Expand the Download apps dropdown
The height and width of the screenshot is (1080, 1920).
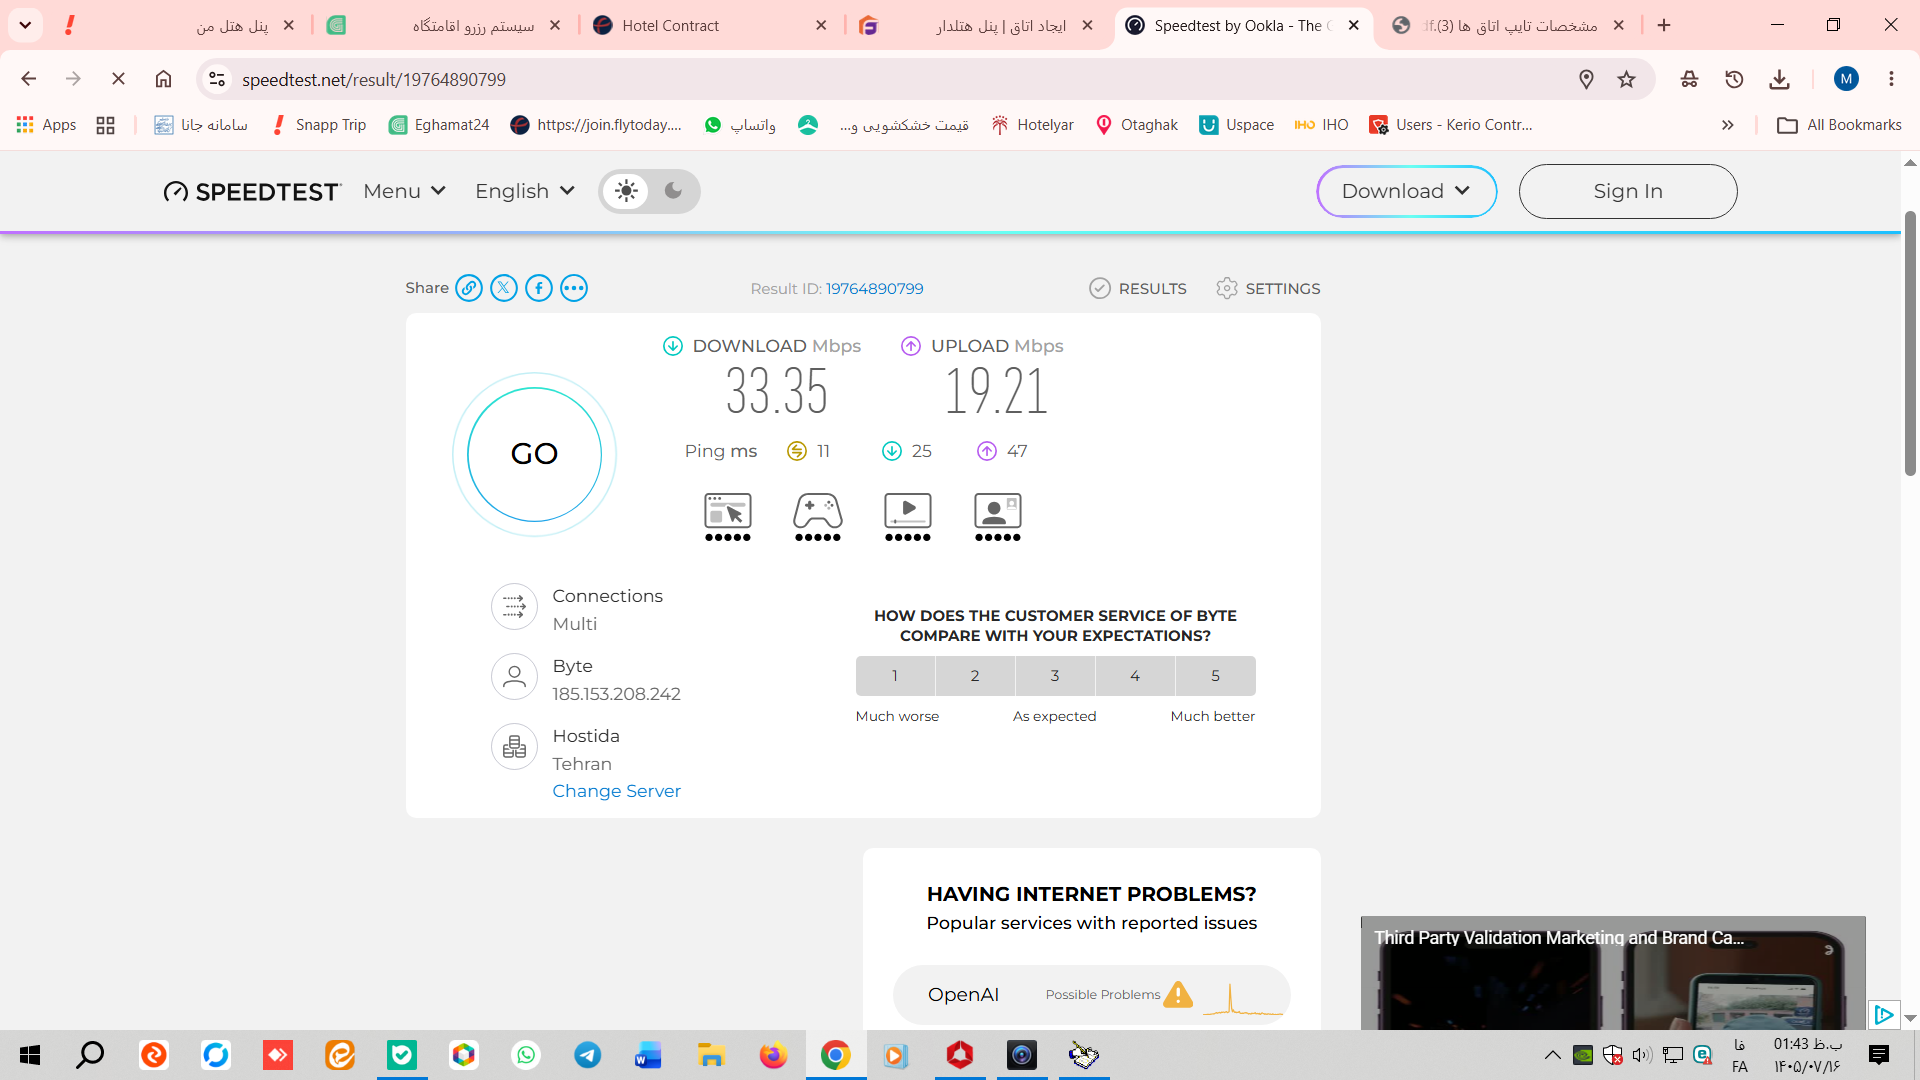tap(1407, 191)
